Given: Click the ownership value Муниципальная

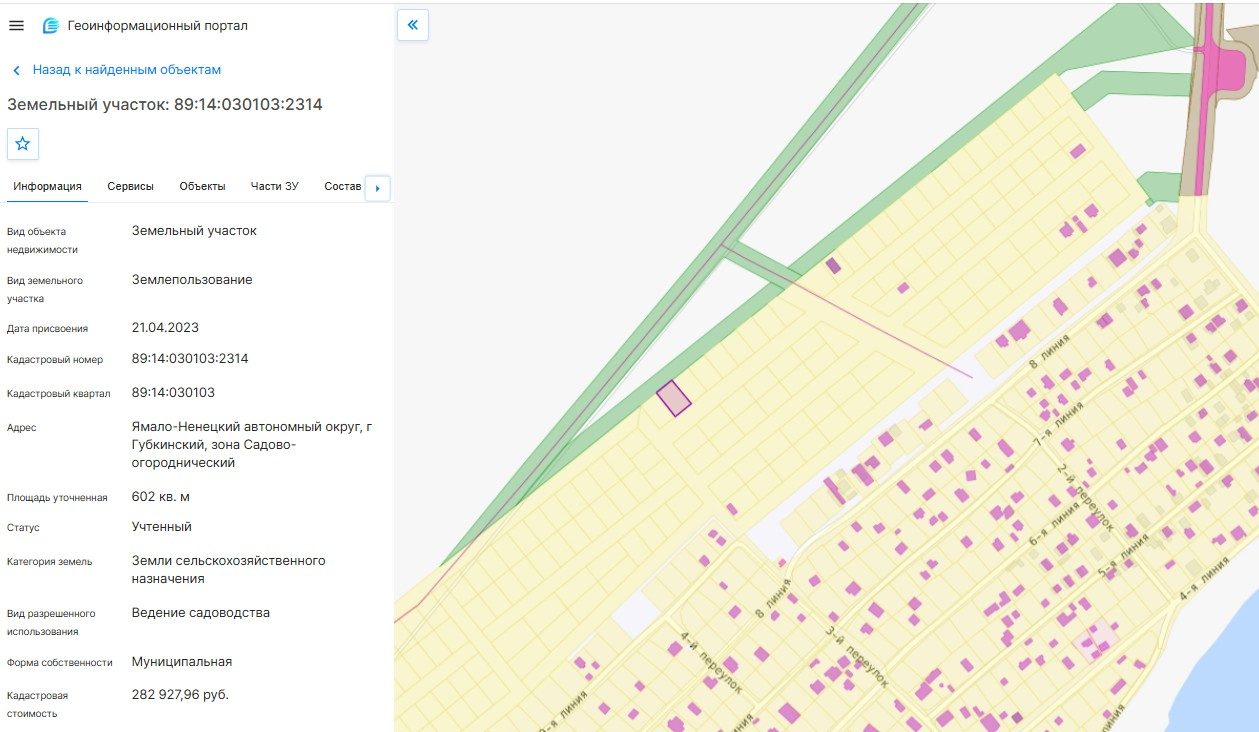Looking at the screenshot, I should coord(182,662).
